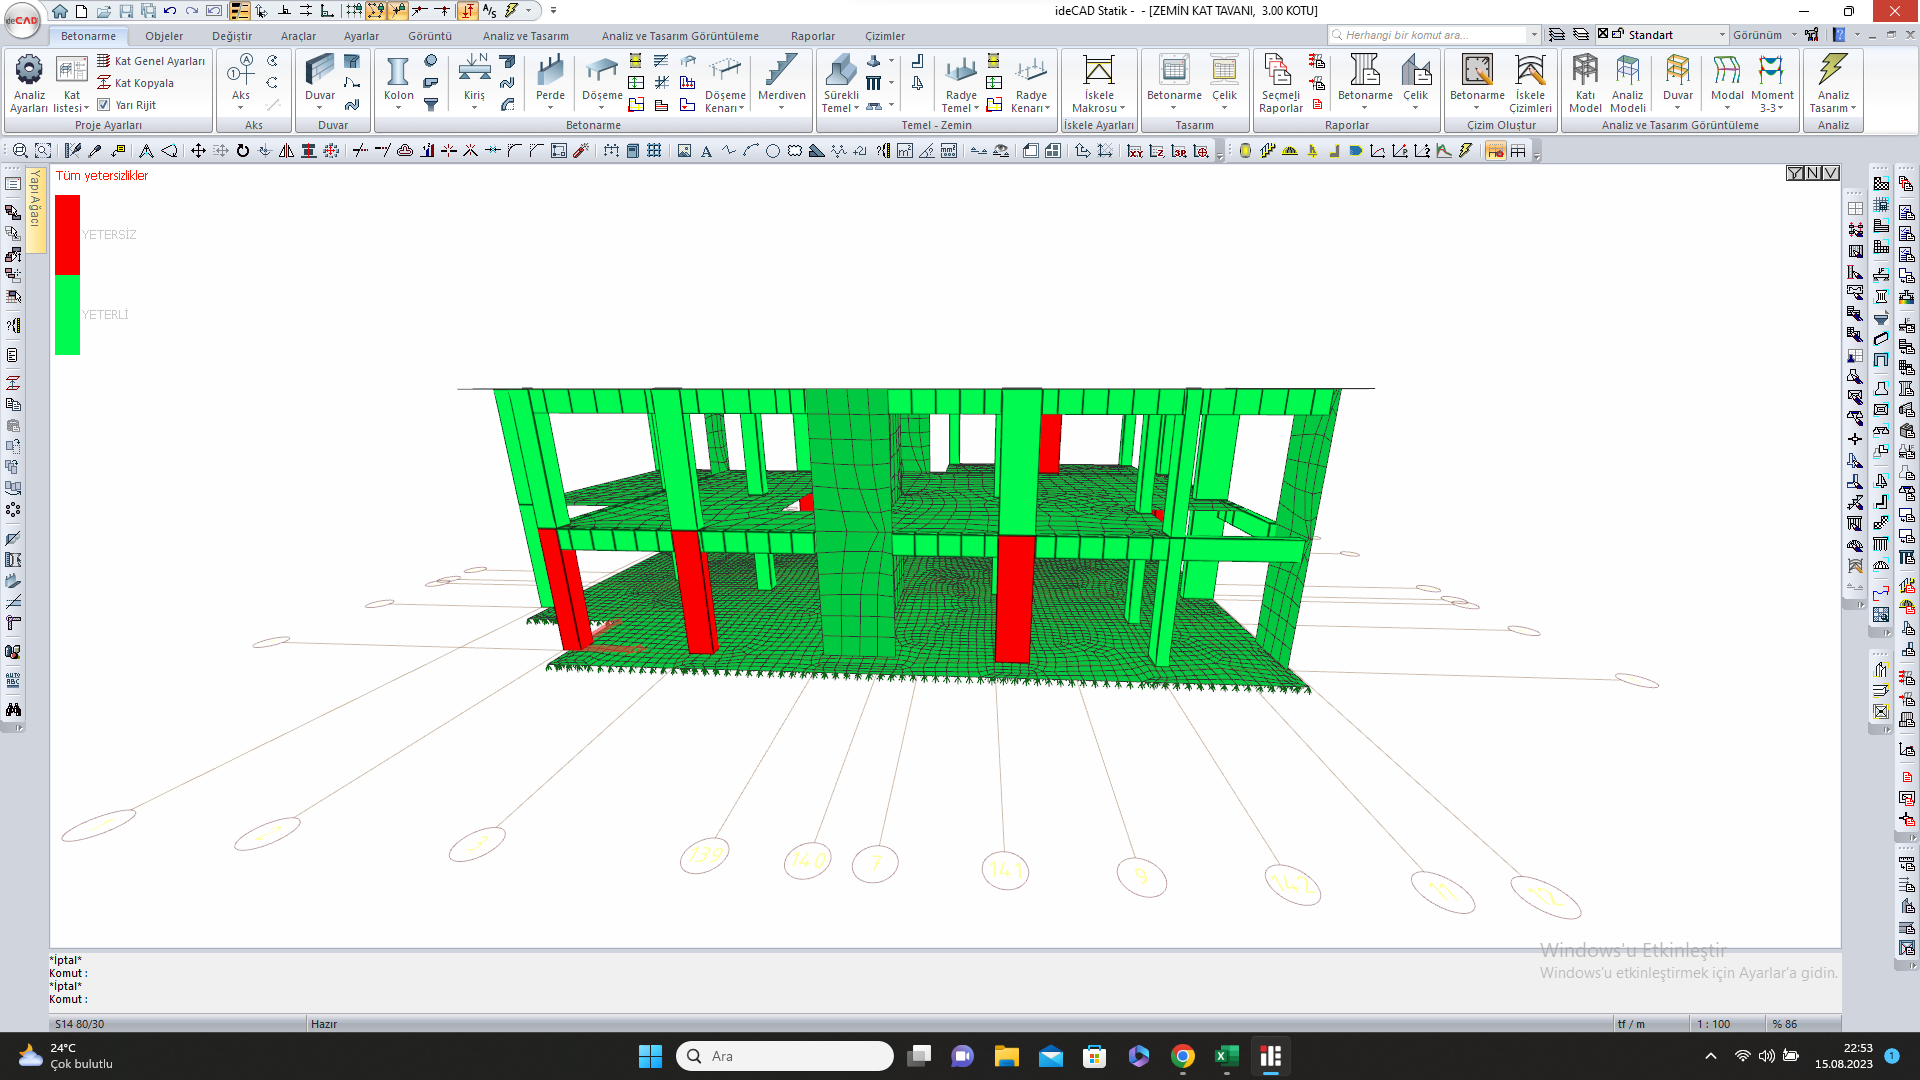Click the Home icon in quick access bar
1920x1080 pixels.
tap(60, 11)
